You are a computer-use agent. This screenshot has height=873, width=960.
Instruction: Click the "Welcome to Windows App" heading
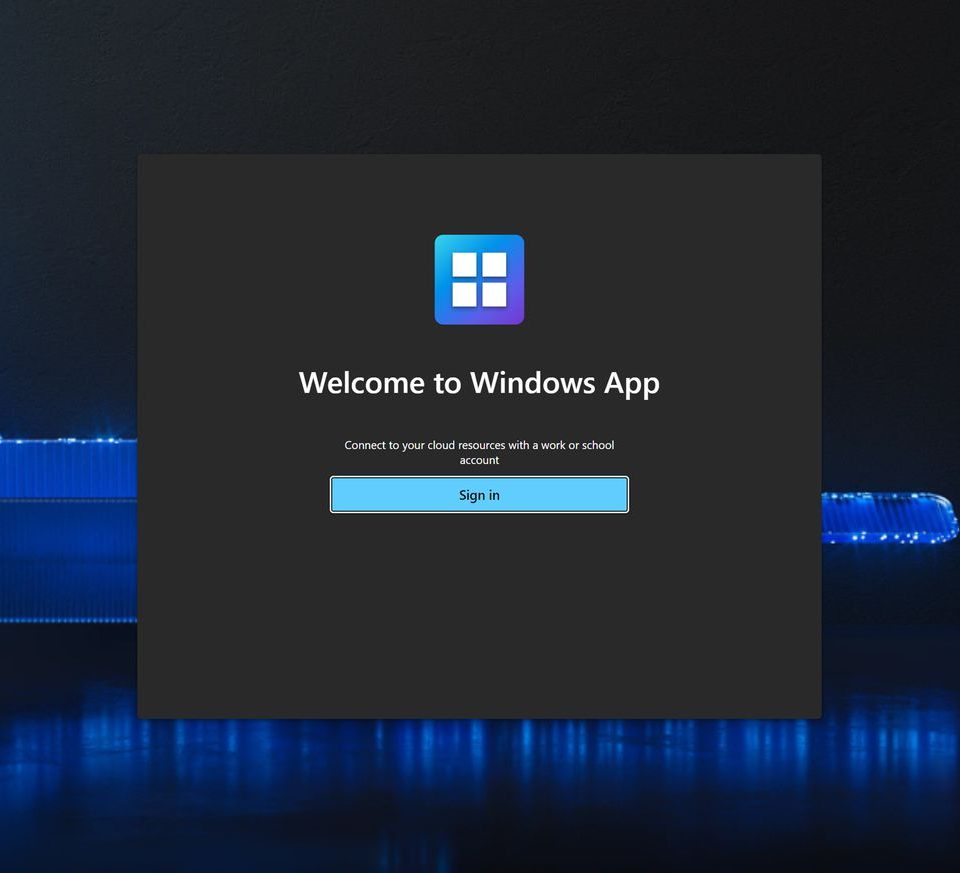tap(479, 383)
